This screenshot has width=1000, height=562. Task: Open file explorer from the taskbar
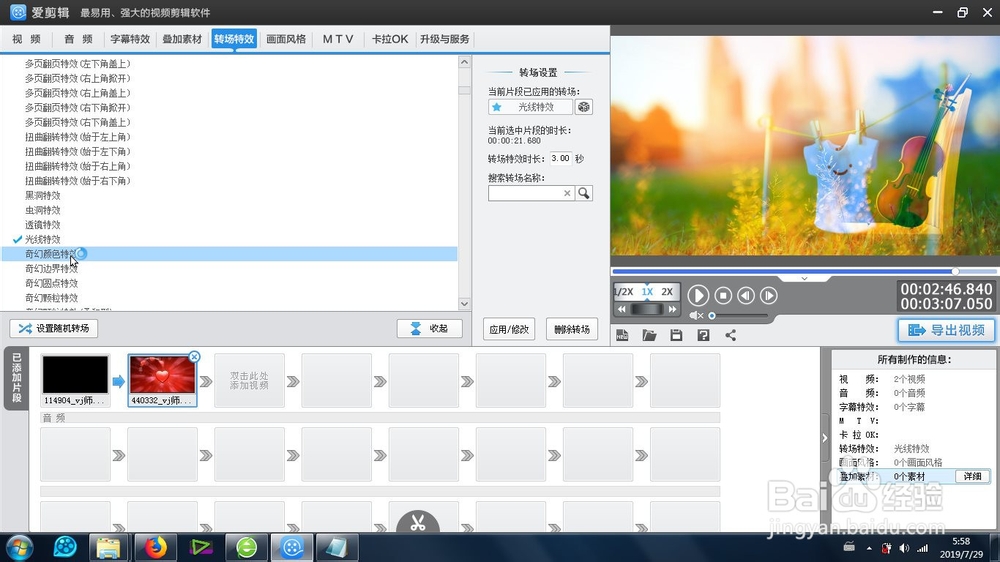click(109, 547)
